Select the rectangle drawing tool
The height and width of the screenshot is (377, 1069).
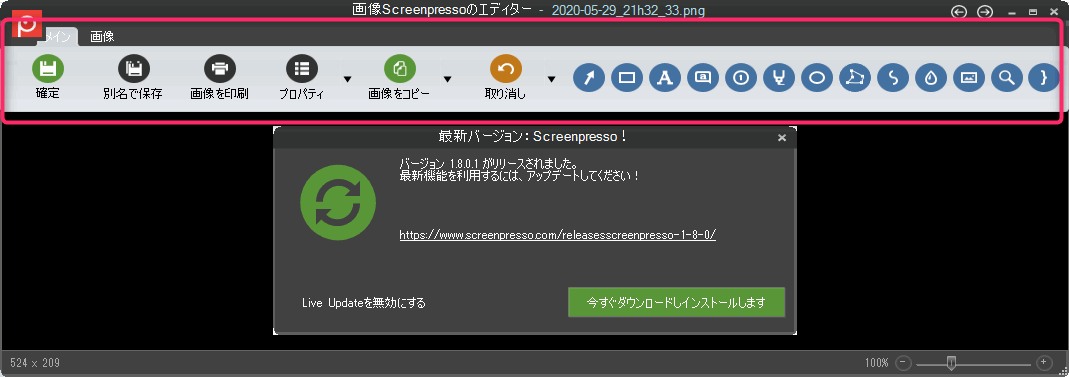[627, 78]
